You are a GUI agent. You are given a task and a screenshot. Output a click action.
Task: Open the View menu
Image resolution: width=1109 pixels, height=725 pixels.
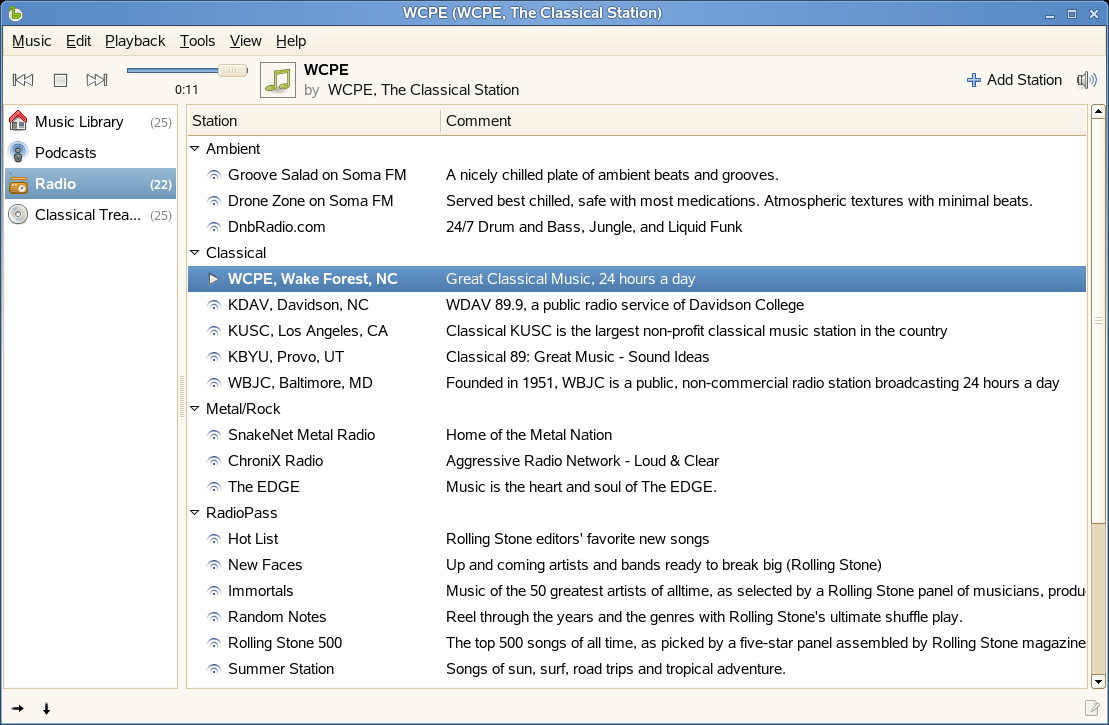point(245,41)
